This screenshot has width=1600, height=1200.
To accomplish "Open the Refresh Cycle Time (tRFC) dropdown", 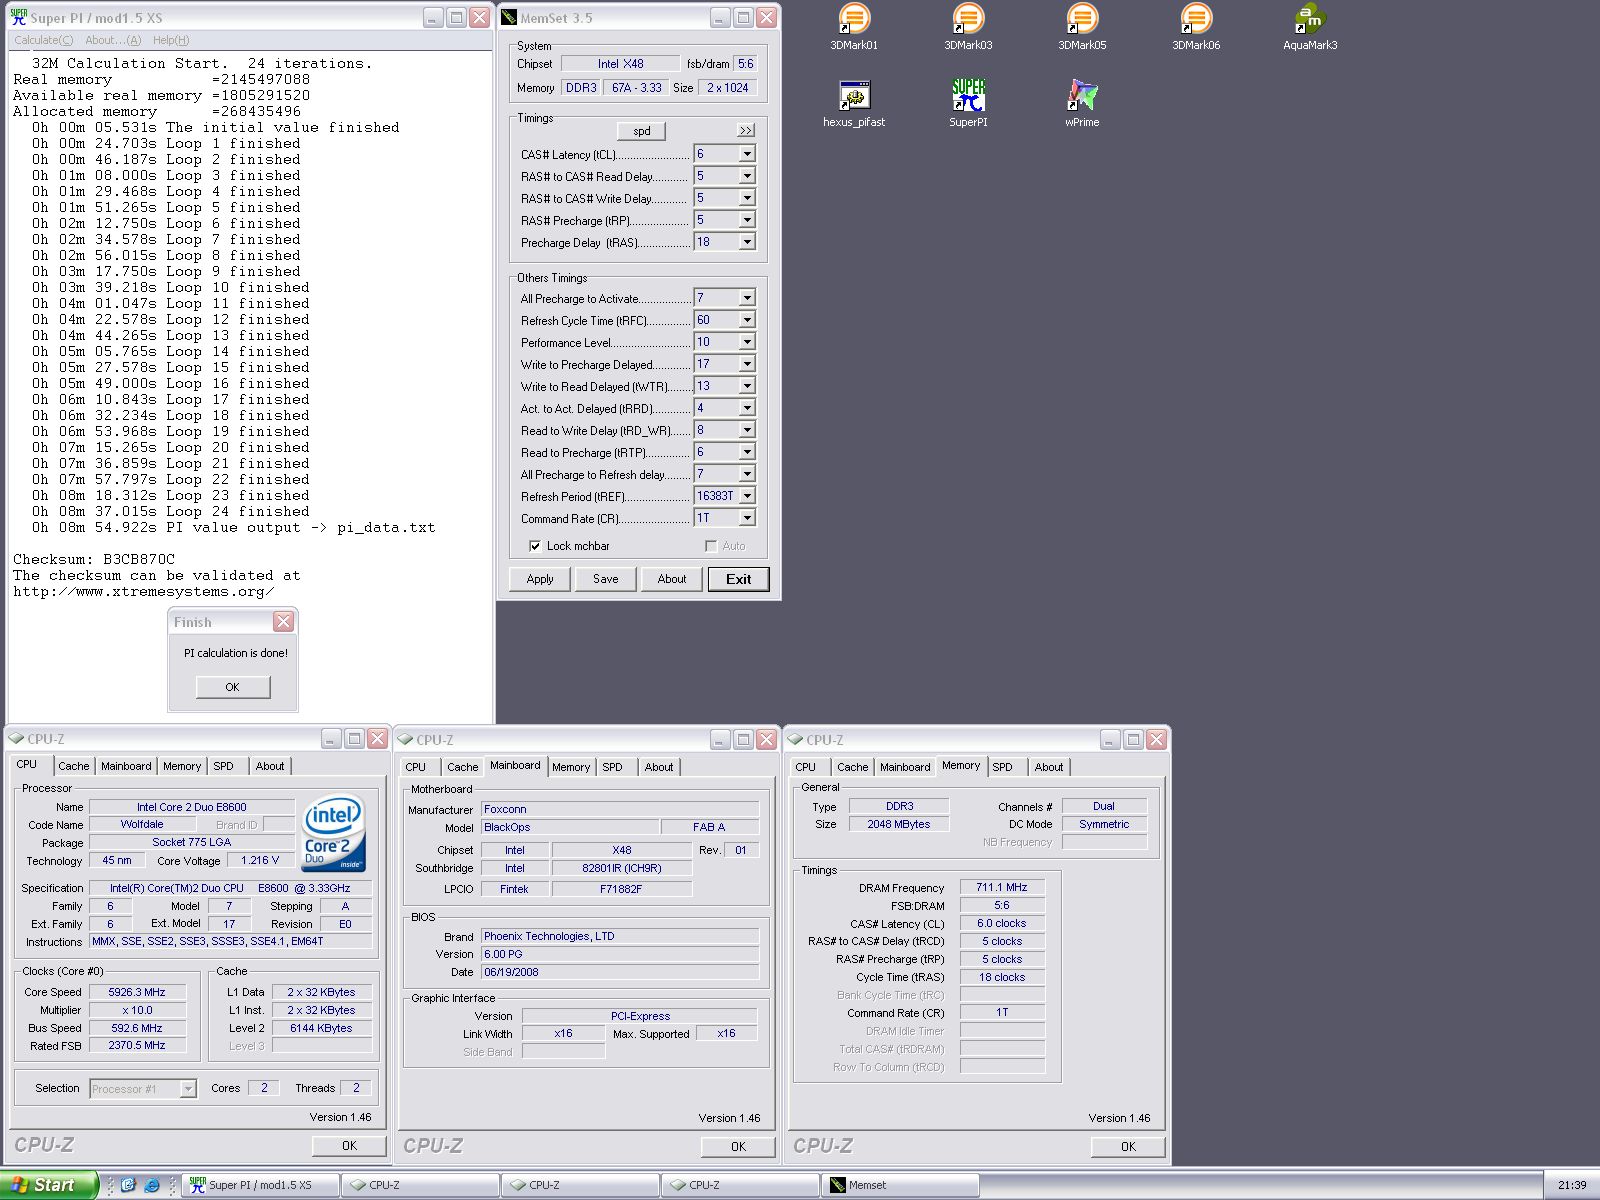I will pyautogui.click(x=747, y=320).
